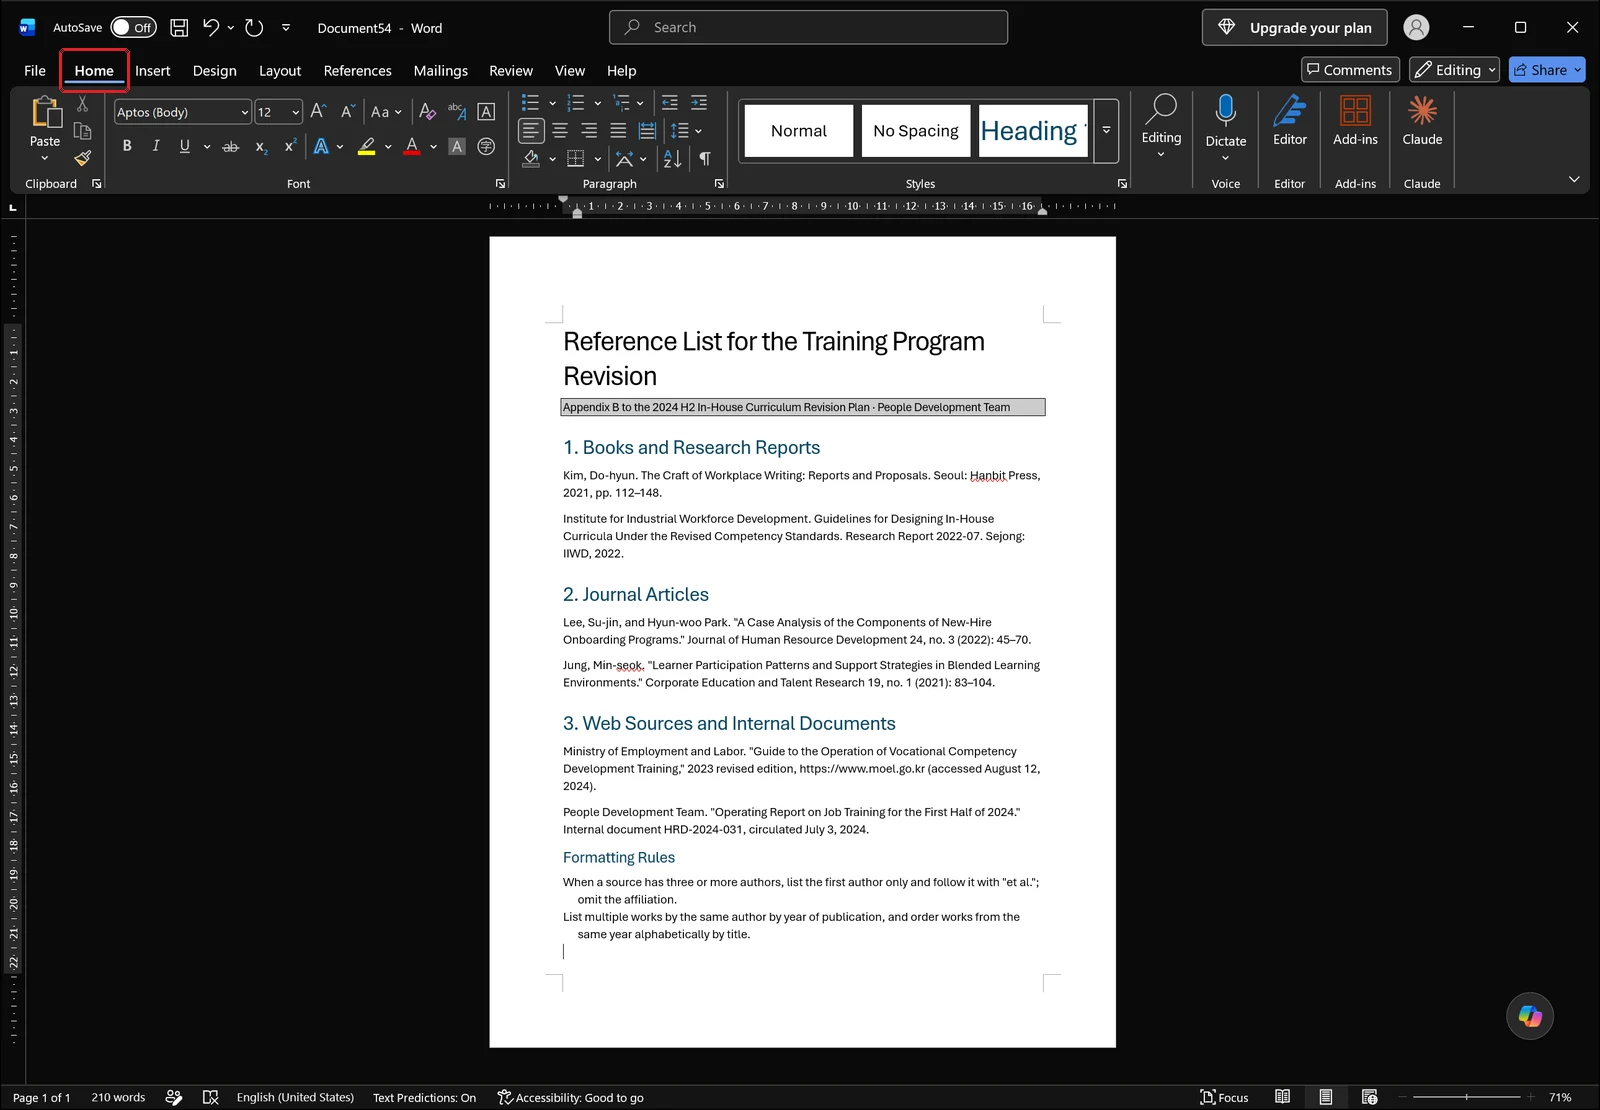Increase paragraph indent
Viewport: 1600px width, 1110px height.
pos(699,103)
